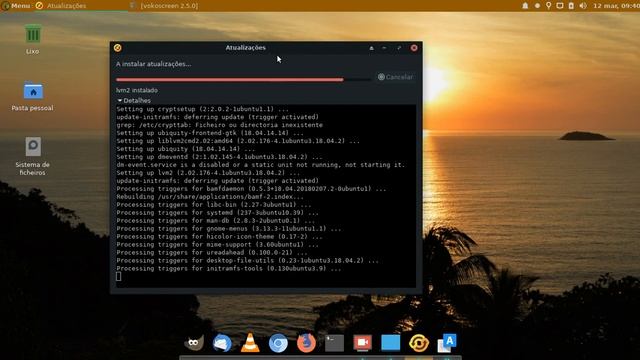Maximize the Atualizações window
640x360 pixels.
point(399,48)
